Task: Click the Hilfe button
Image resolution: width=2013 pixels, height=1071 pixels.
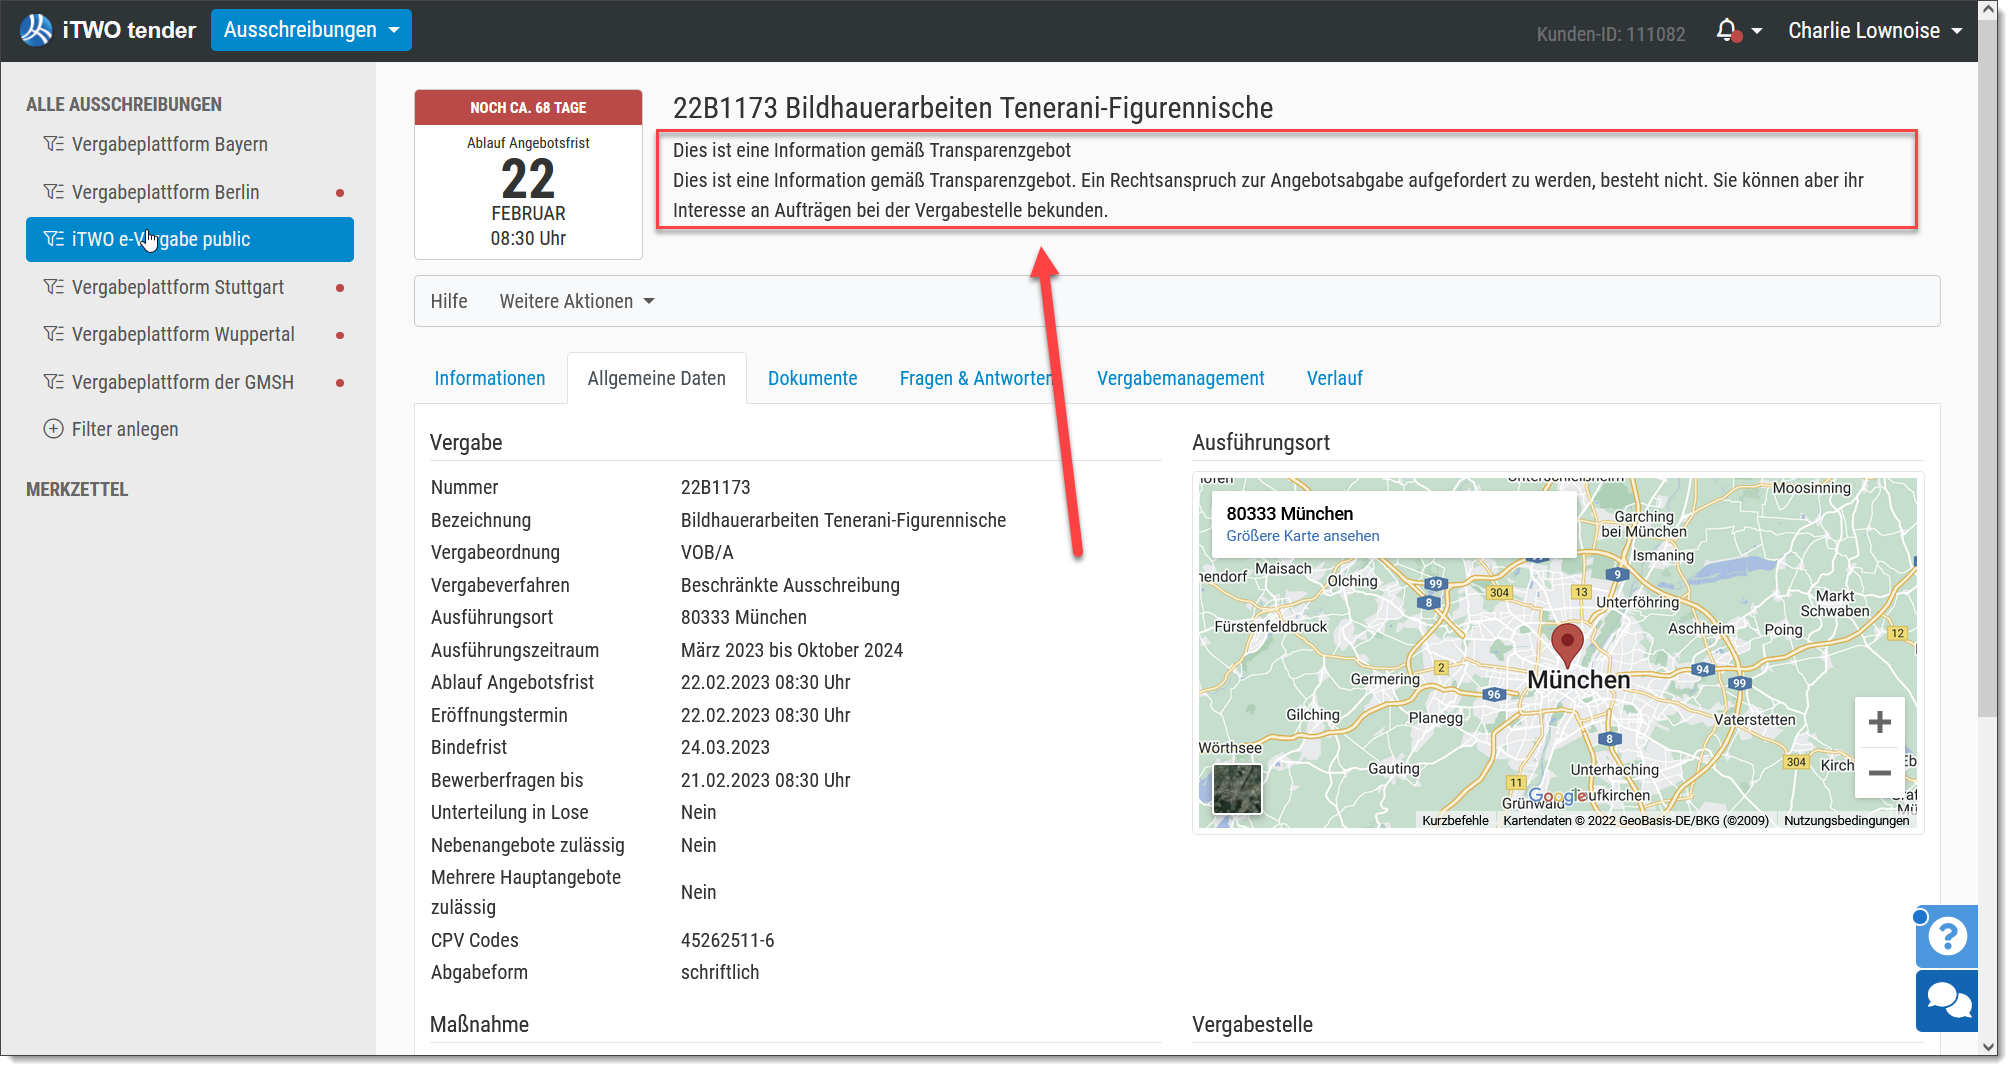Action: pos(449,301)
